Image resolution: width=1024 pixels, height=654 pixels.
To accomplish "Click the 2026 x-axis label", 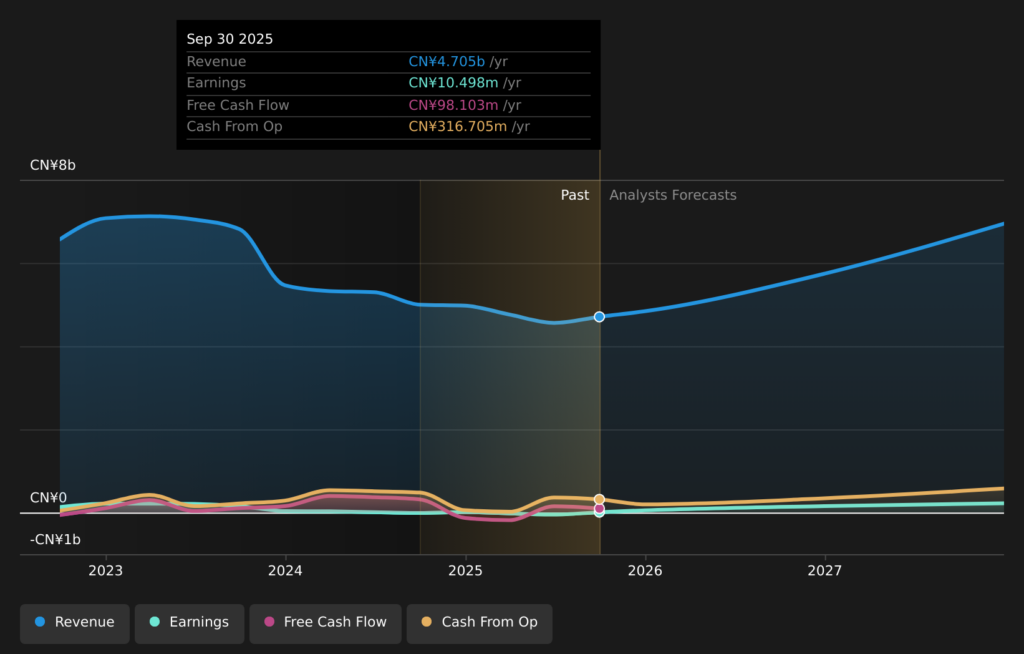I will (x=645, y=571).
